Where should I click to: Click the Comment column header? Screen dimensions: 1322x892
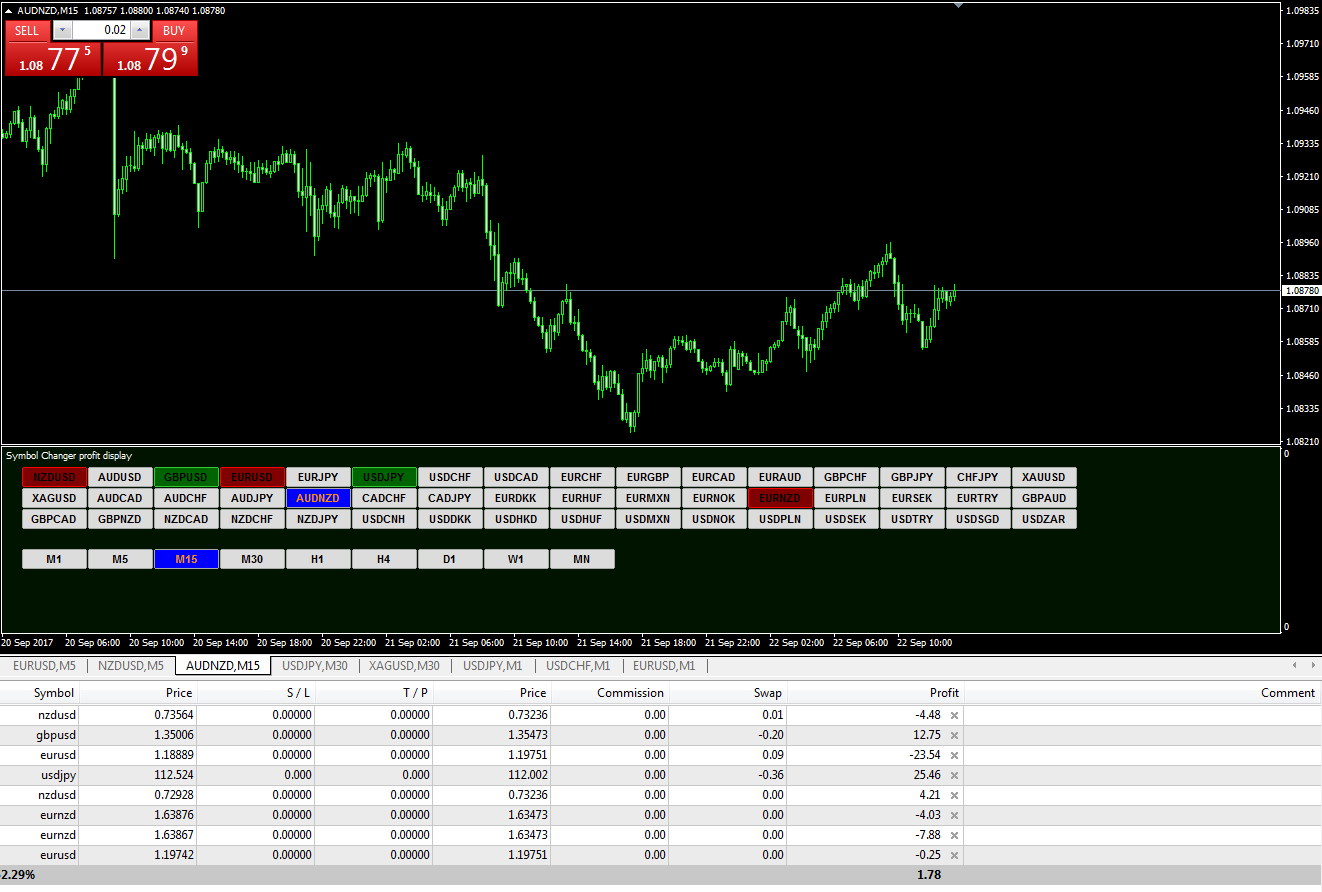pos(1142,693)
